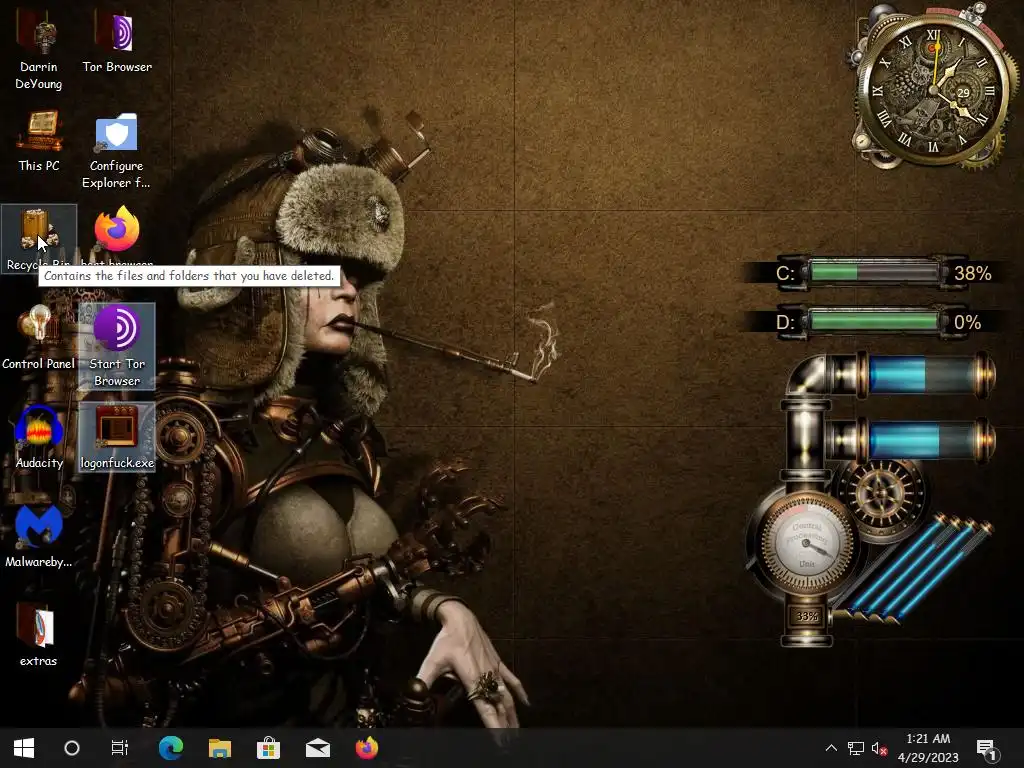Screen dimensions: 1024x768
Task: Select Configure Explorer shortcut icon
Action: pos(116,150)
